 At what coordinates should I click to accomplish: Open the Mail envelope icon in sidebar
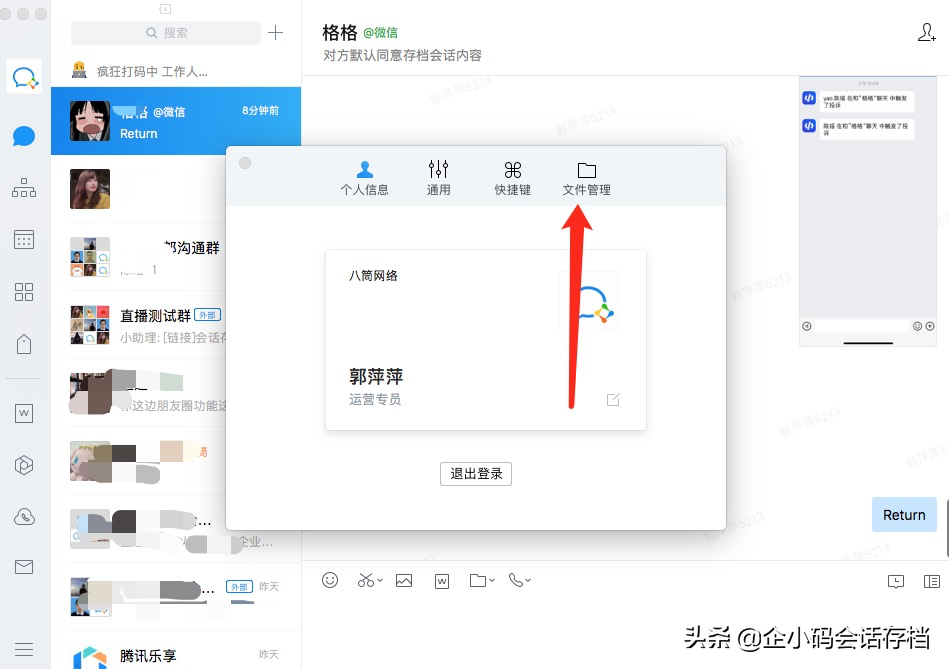click(x=24, y=567)
